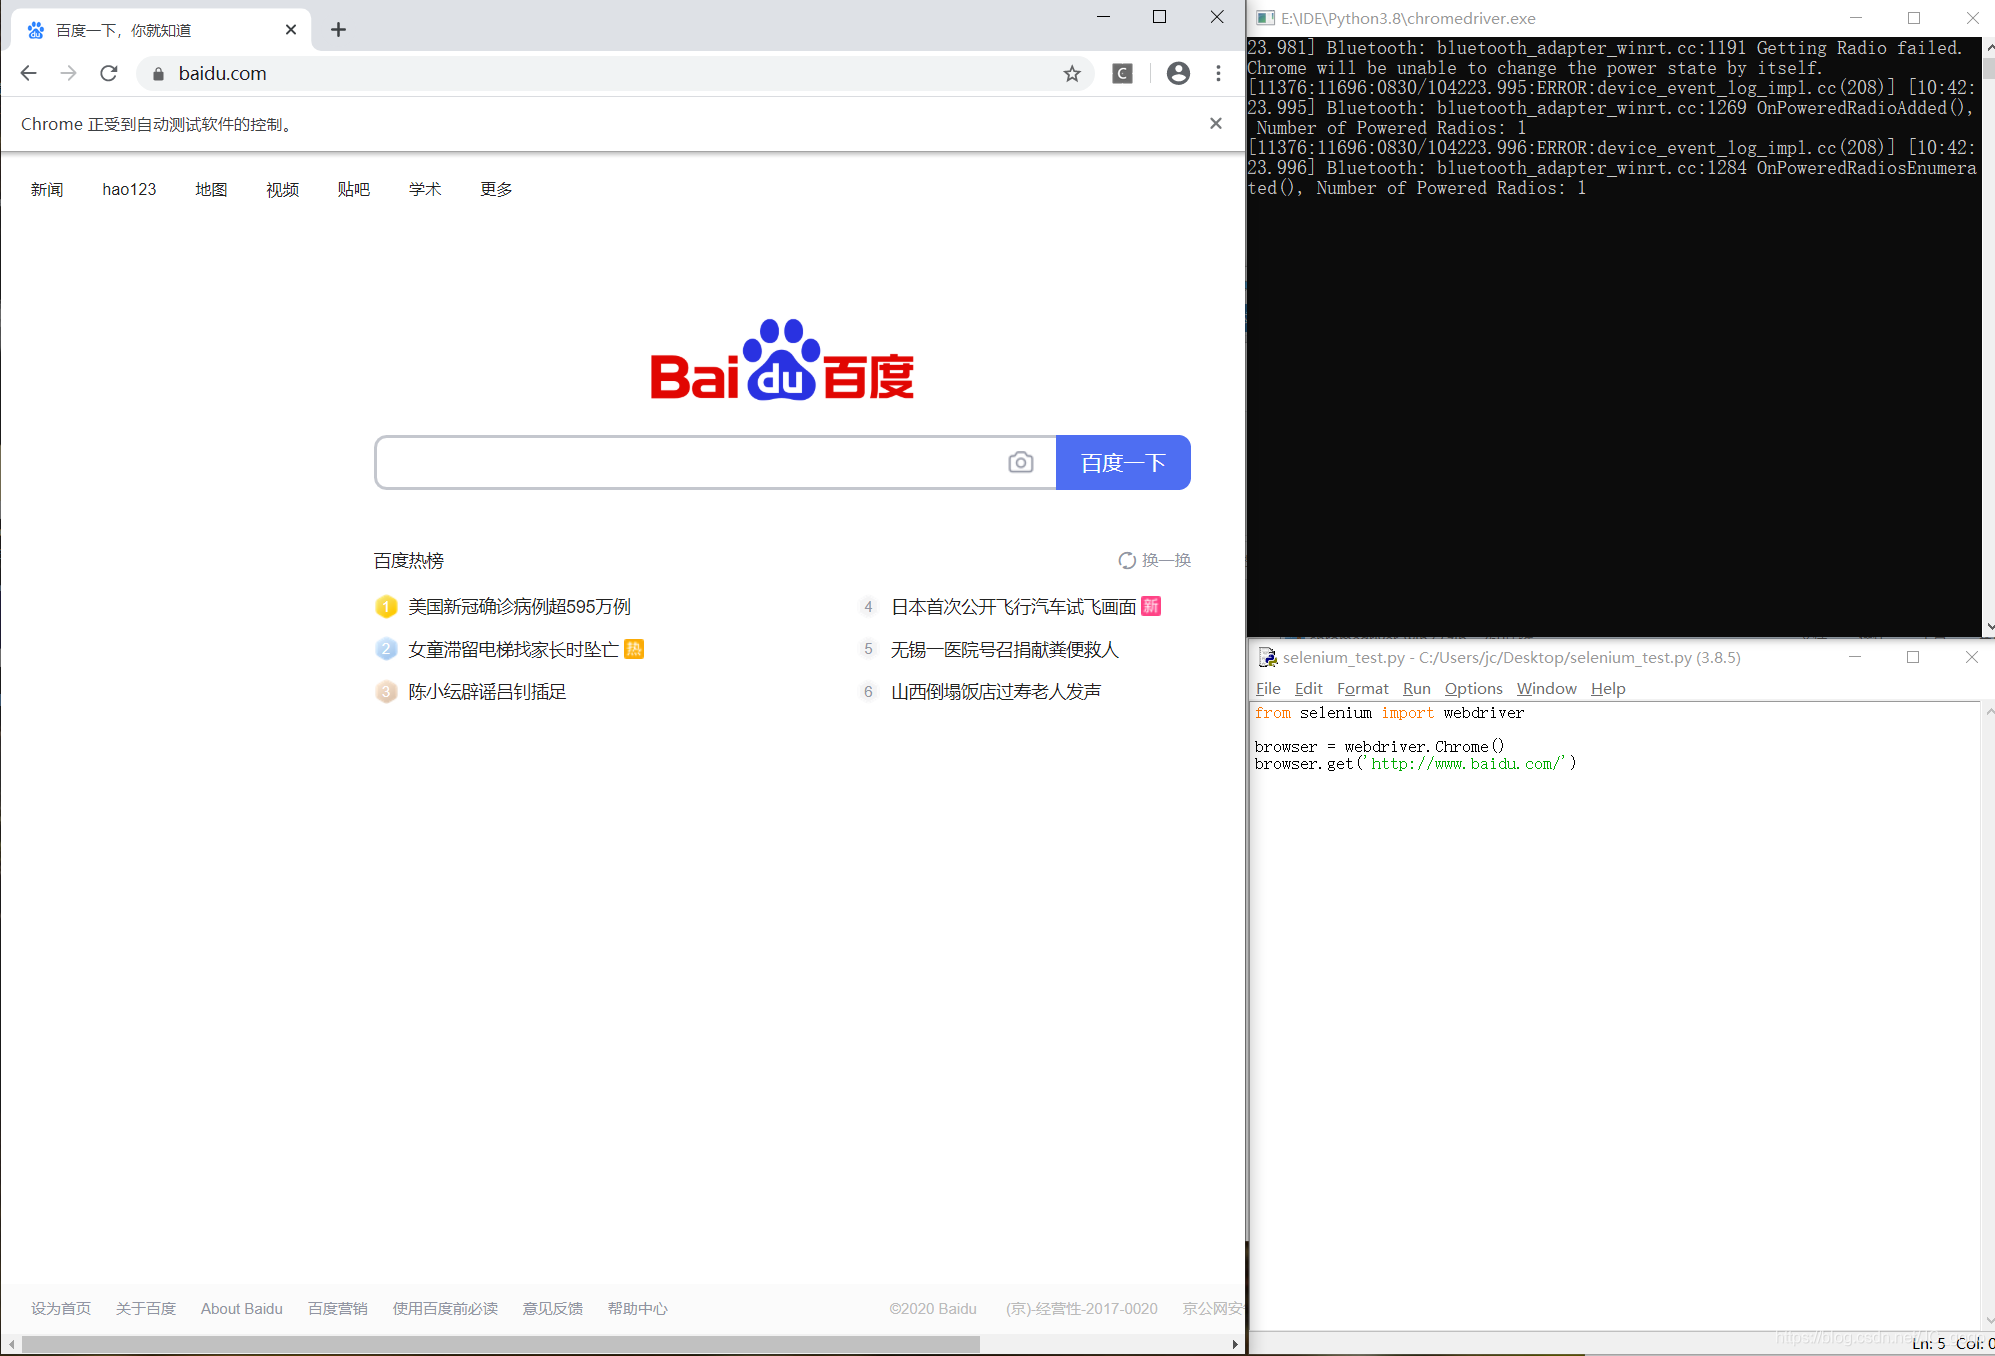Click the 关于百度 footer link
Screen dimensions: 1995x1356
(146, 1308)
